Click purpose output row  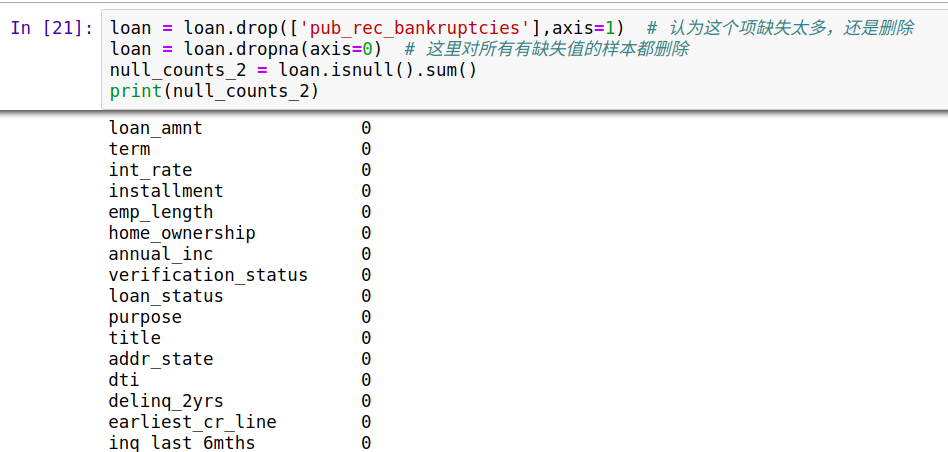click(240, 317)
